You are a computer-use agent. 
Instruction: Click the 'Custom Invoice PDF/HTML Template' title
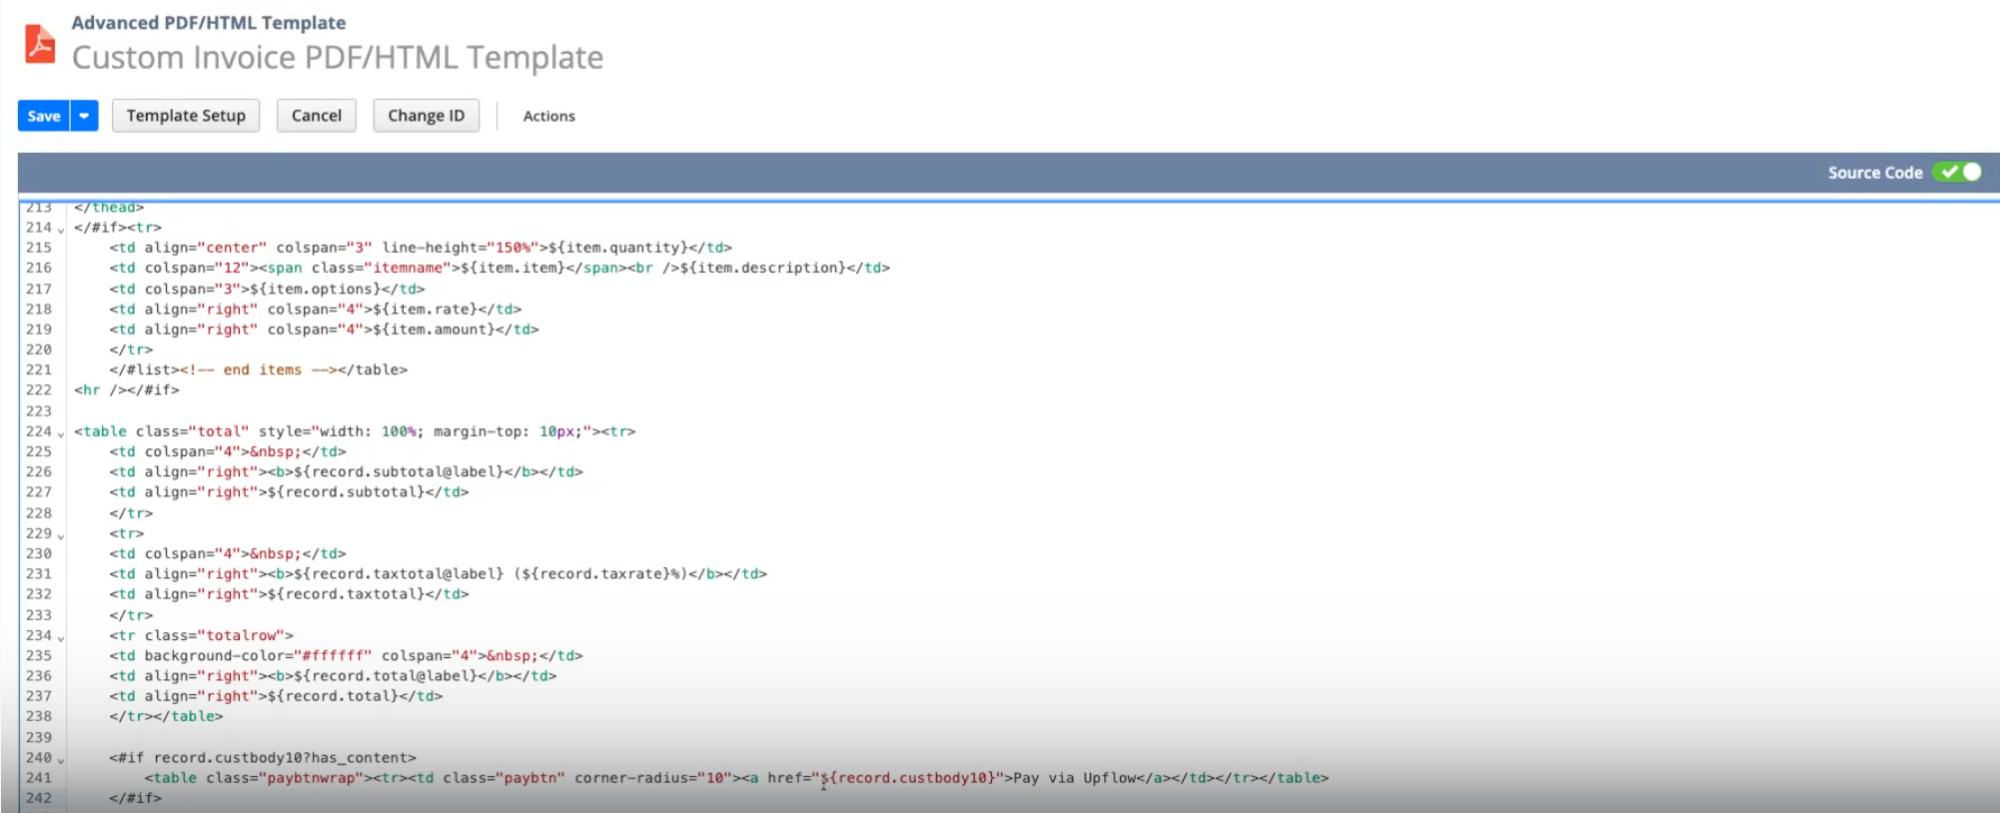click(x=338, y=57)
